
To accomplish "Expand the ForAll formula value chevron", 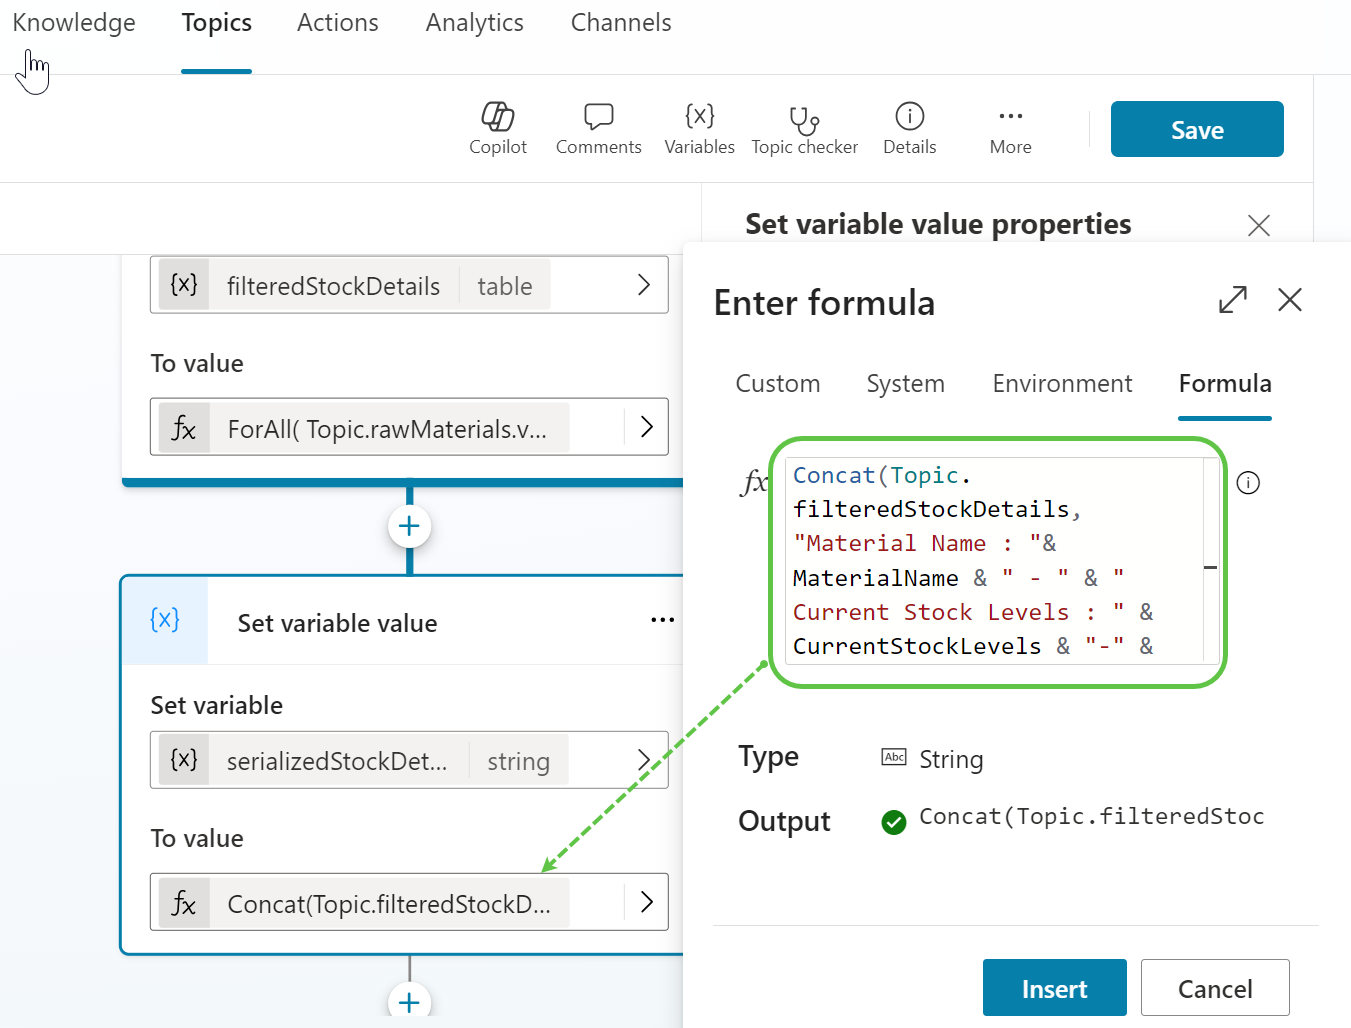I will (646, 427).
